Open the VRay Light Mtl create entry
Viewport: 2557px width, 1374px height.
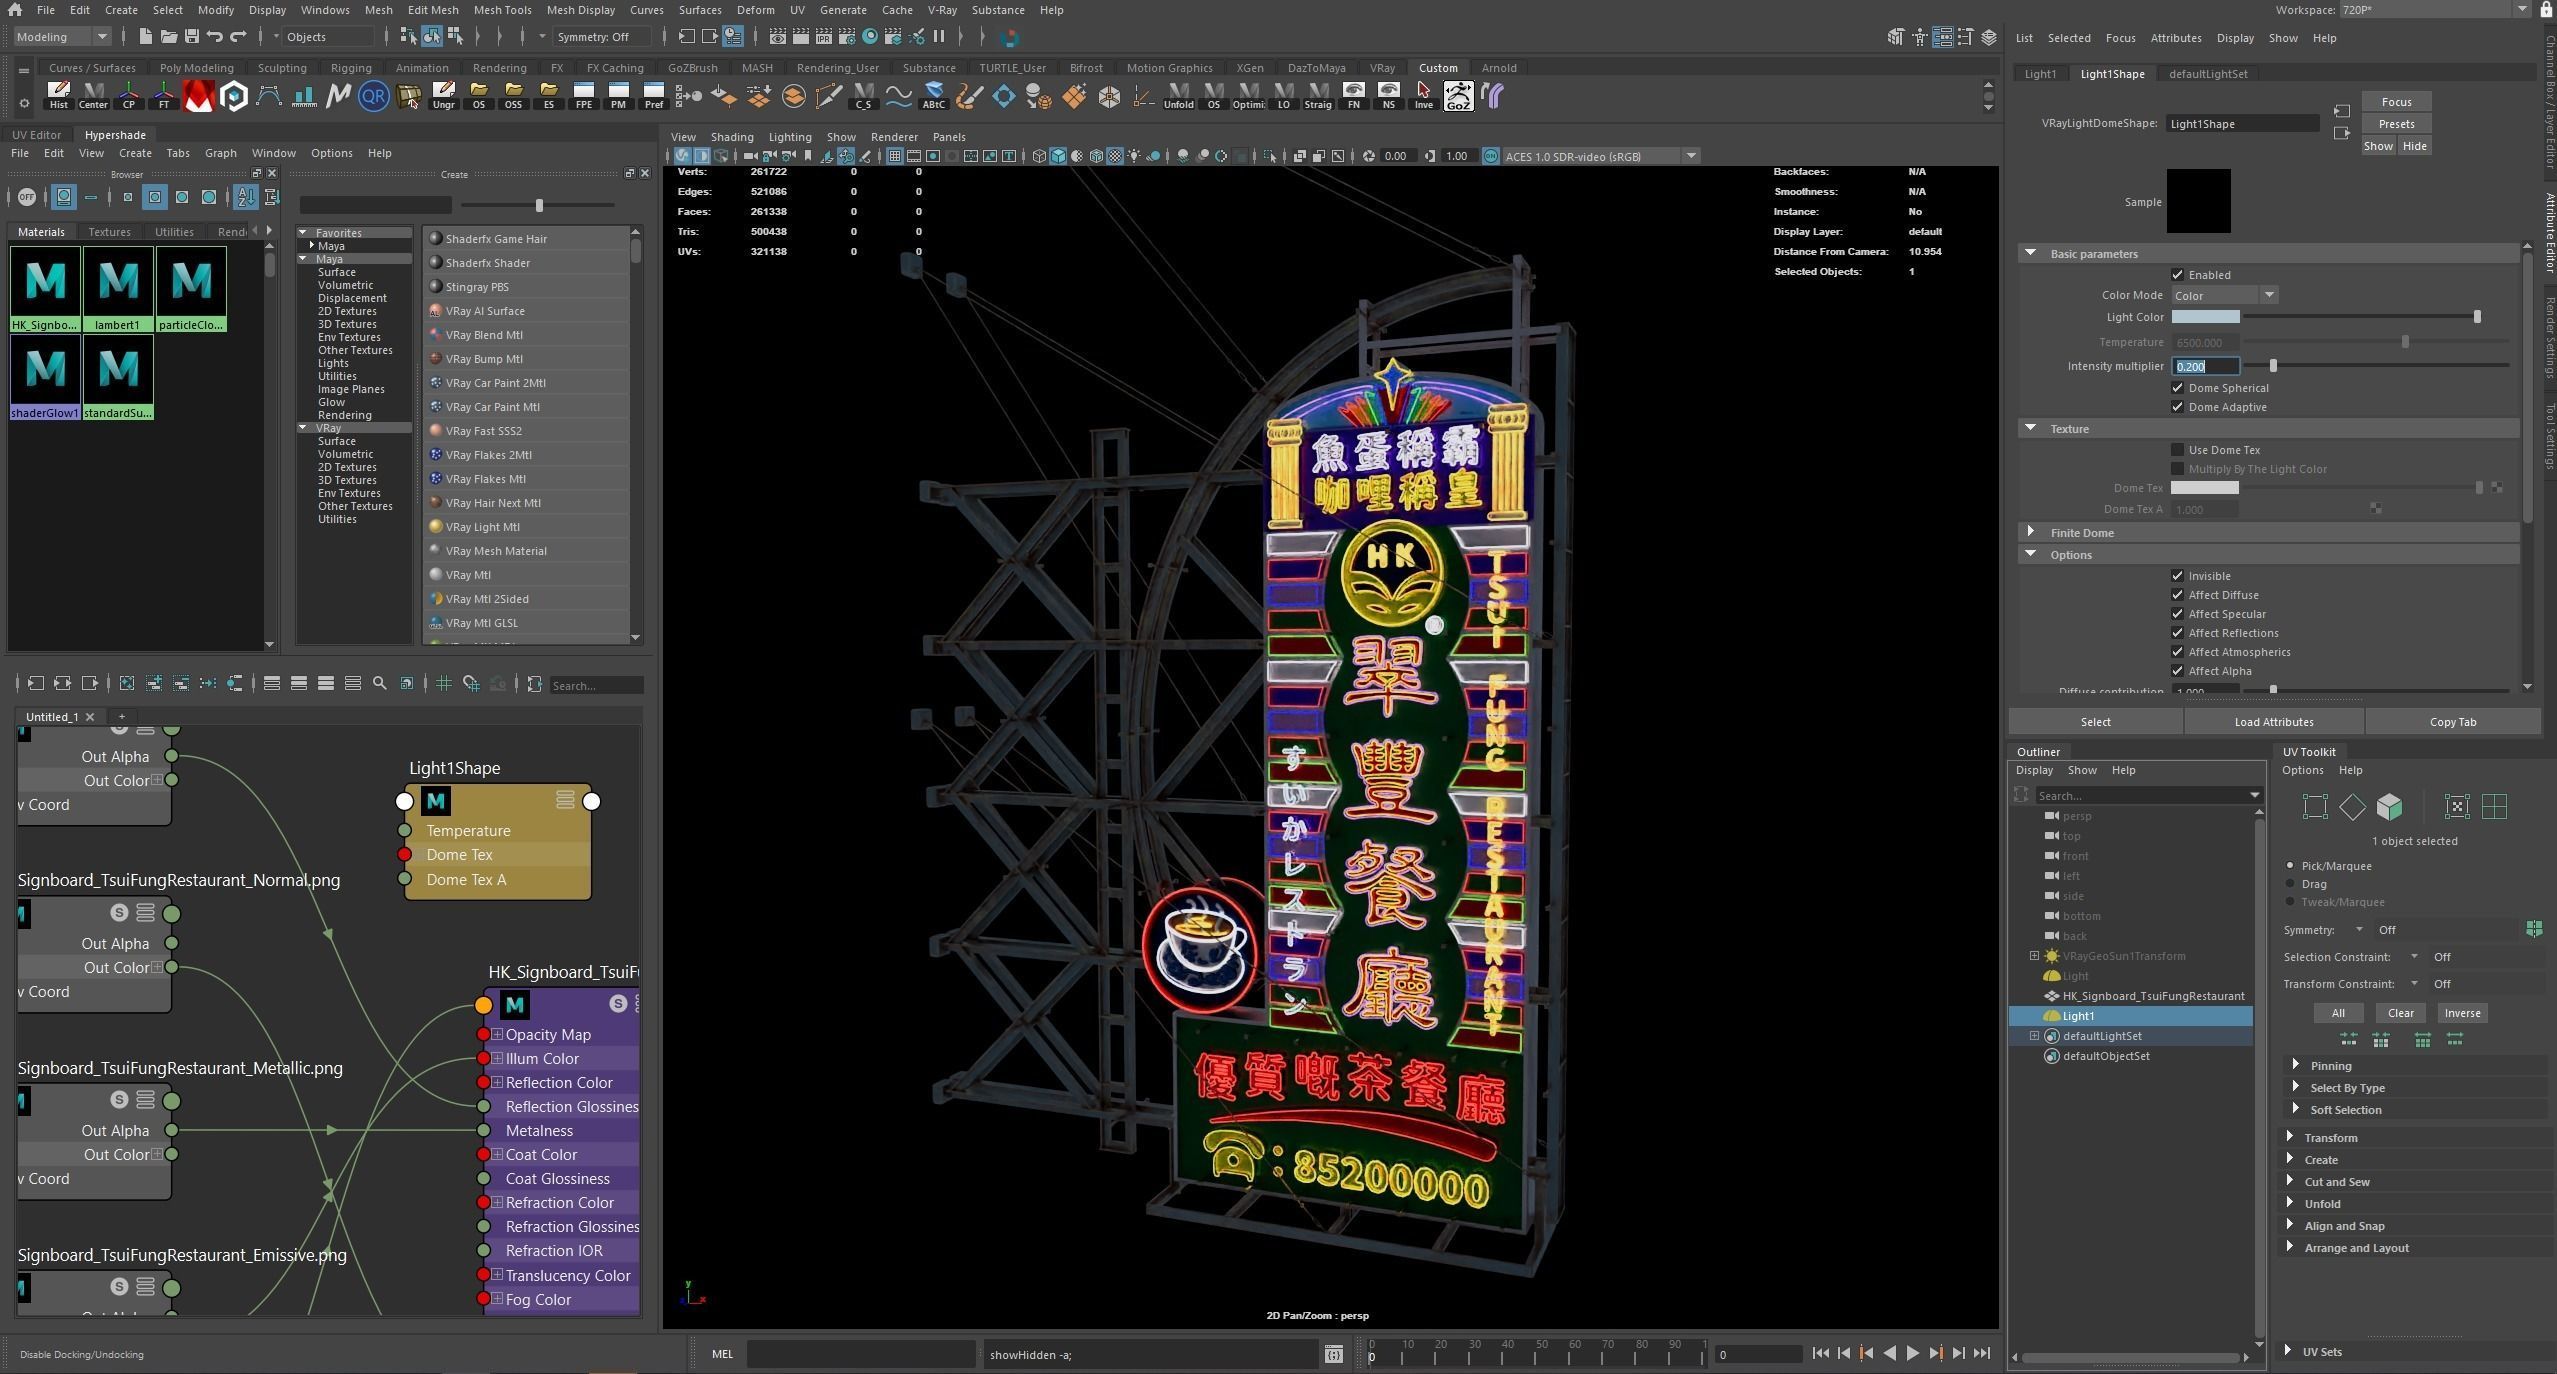pyautogui.click(x=482, y=527)
